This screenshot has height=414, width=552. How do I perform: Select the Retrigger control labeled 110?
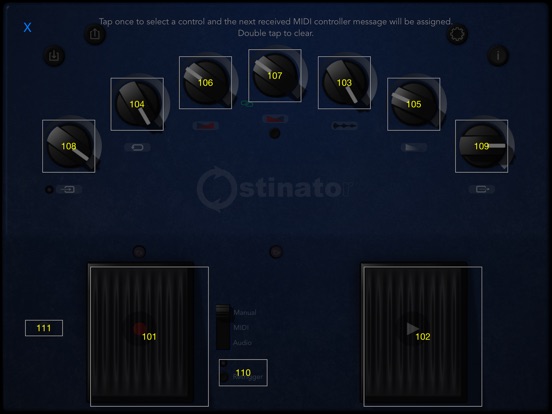243,373
